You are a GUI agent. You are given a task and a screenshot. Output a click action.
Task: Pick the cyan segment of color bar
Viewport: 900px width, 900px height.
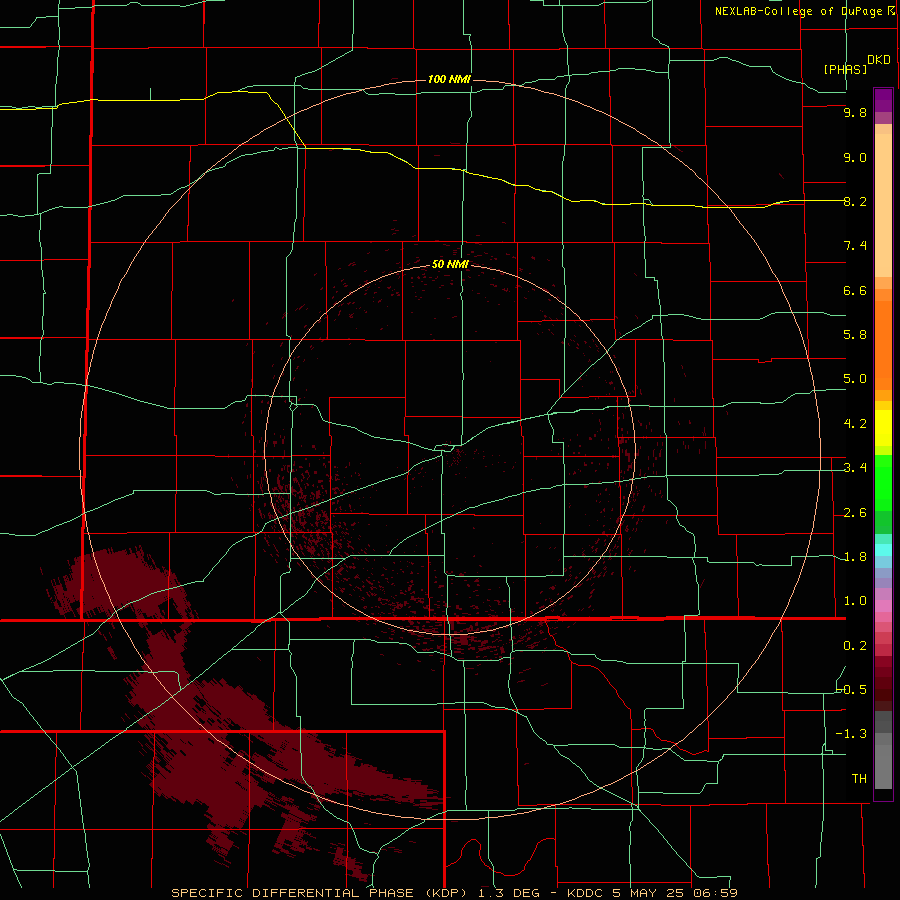pos(883,550)
